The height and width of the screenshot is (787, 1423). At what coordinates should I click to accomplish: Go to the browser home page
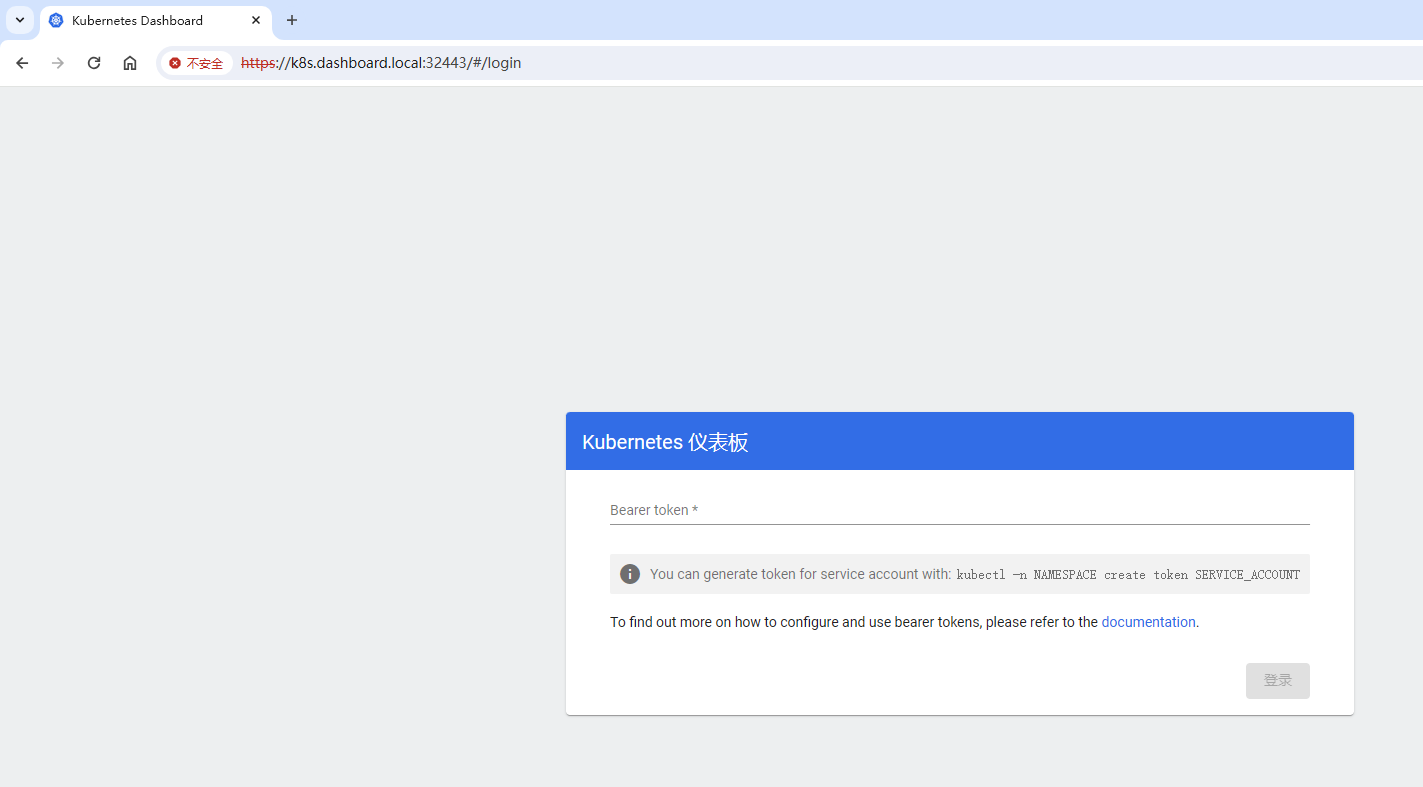(130, 63)
